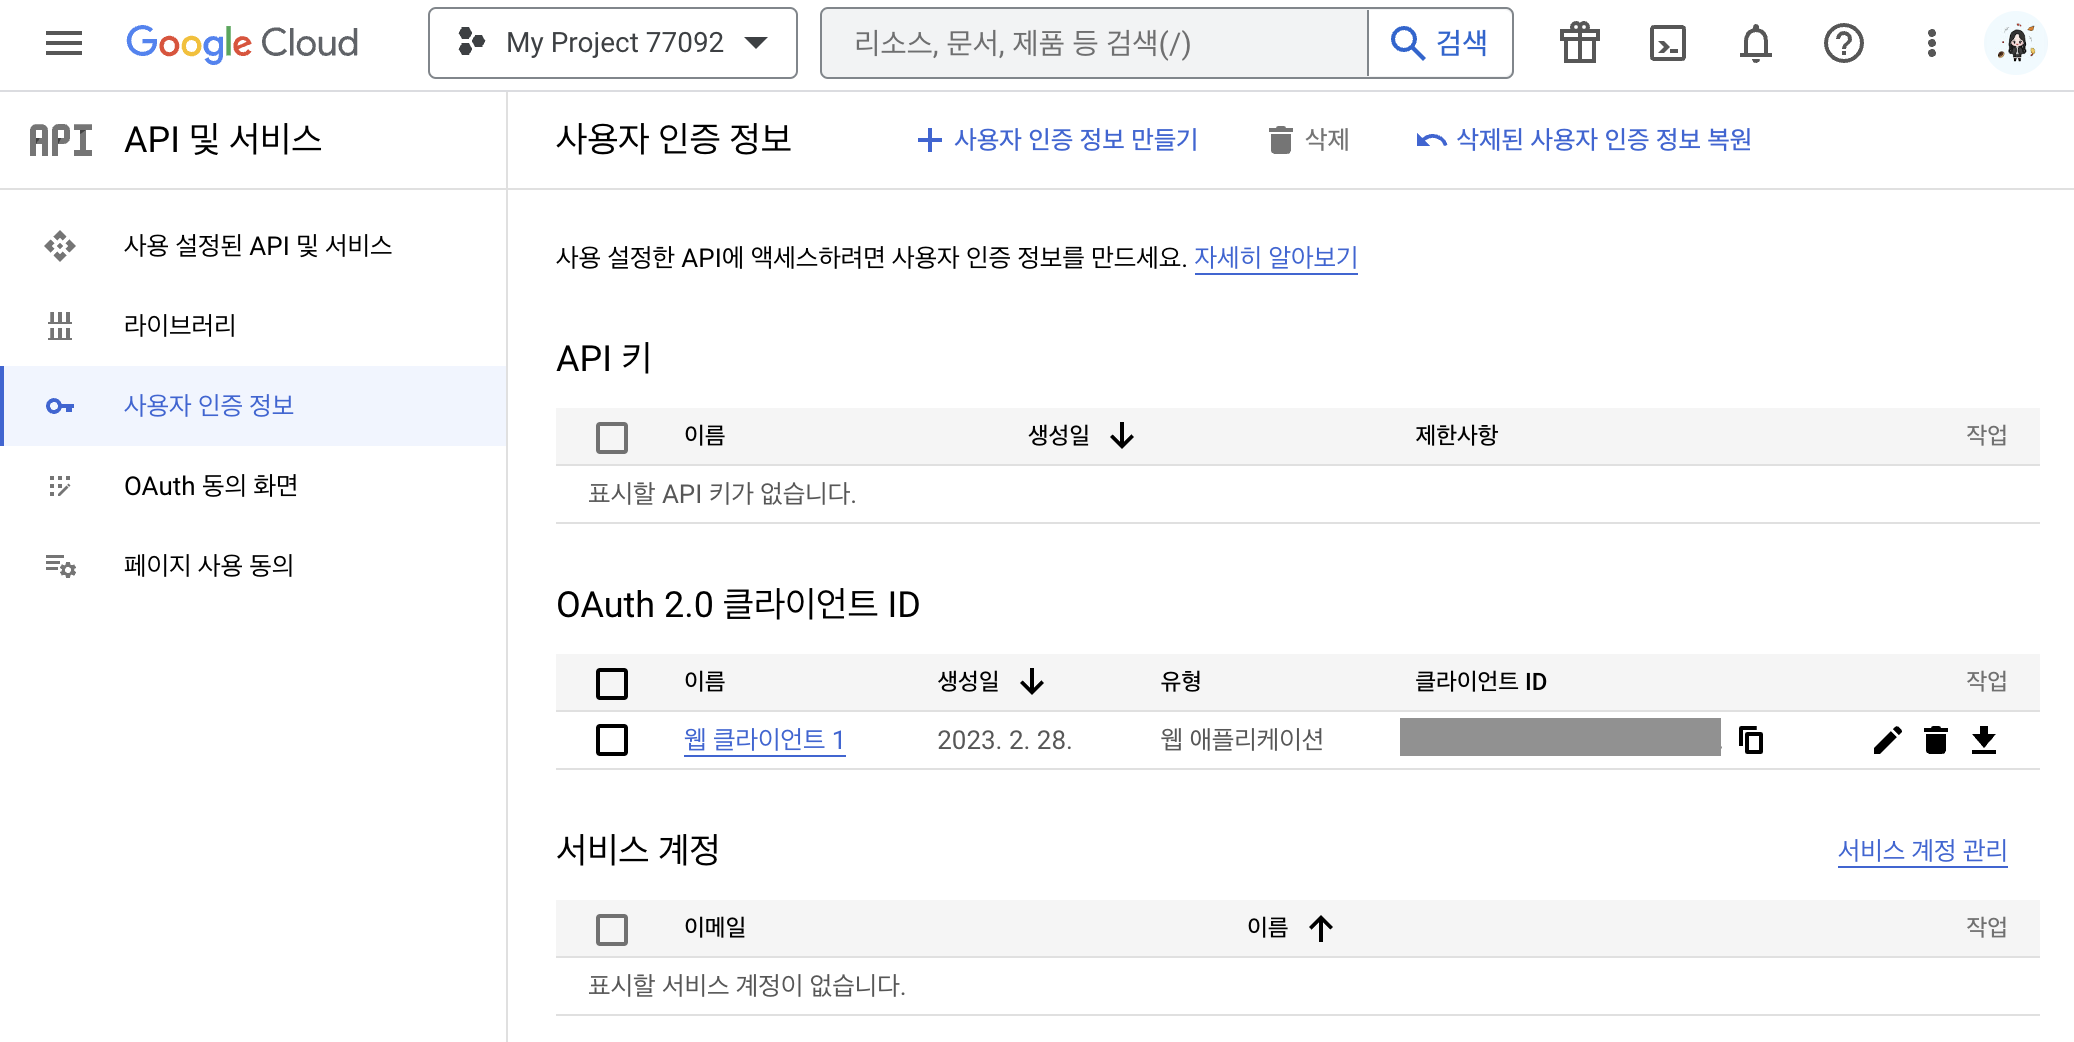Open the notifications bell

pyautogui.click(x=1755, y=43)
